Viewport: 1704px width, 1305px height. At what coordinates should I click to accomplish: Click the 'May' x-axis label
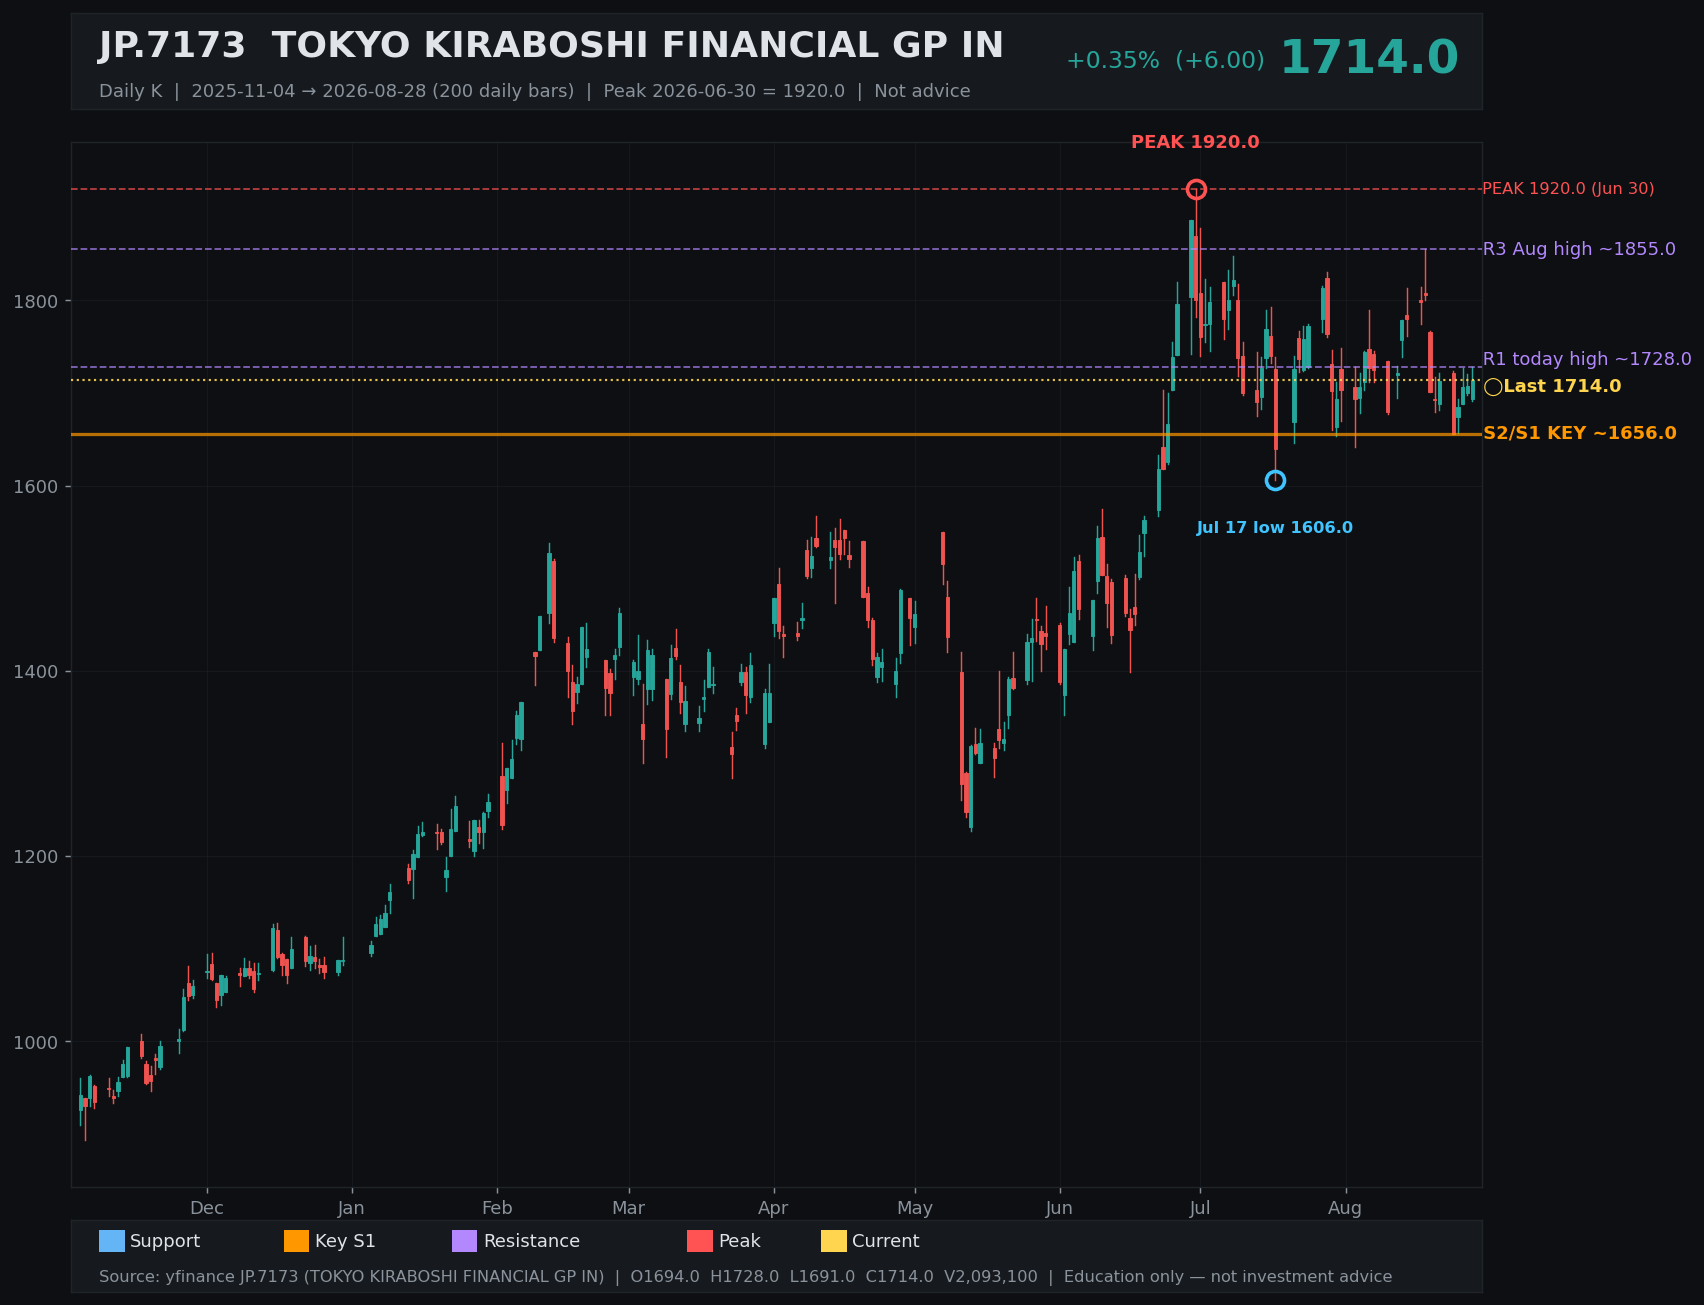(x=915, y=1208)
